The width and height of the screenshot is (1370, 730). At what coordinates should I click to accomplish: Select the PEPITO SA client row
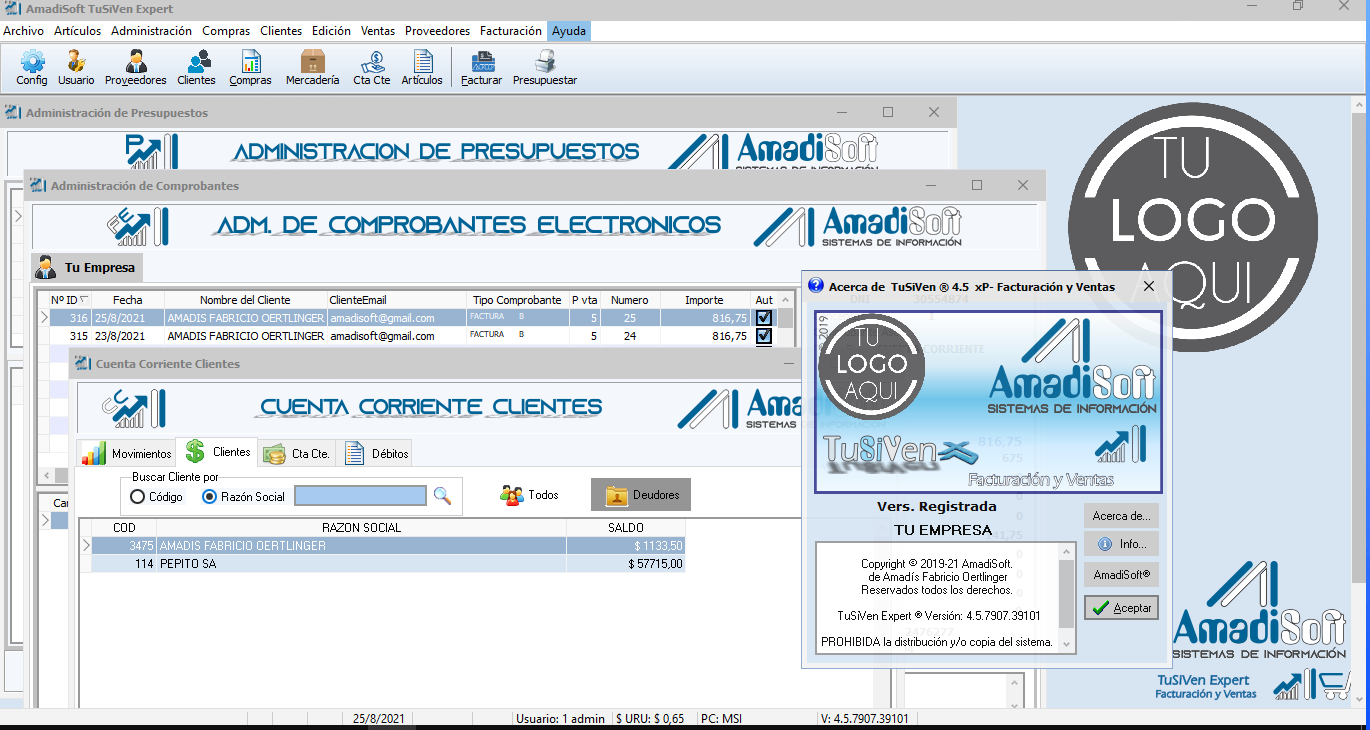pos(388,564)
